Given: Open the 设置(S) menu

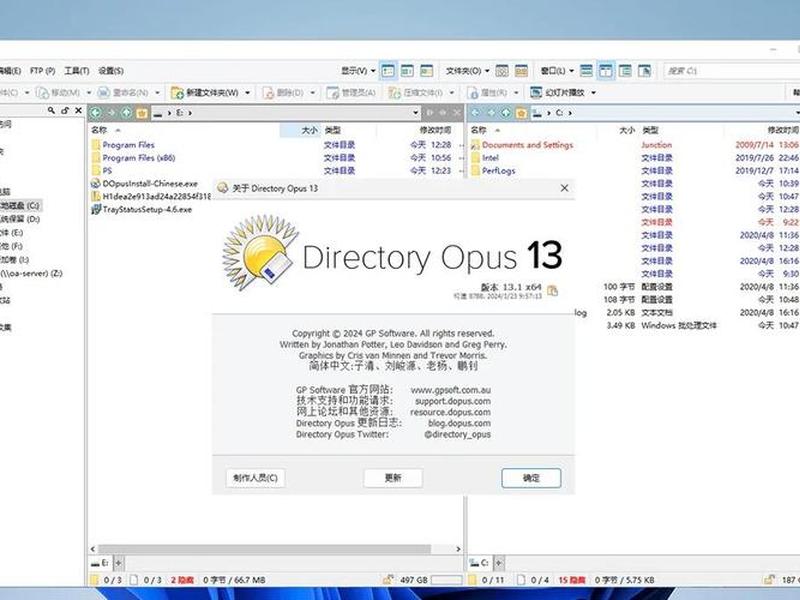Looking at the screenshot, I should click(x=111, y=71).
